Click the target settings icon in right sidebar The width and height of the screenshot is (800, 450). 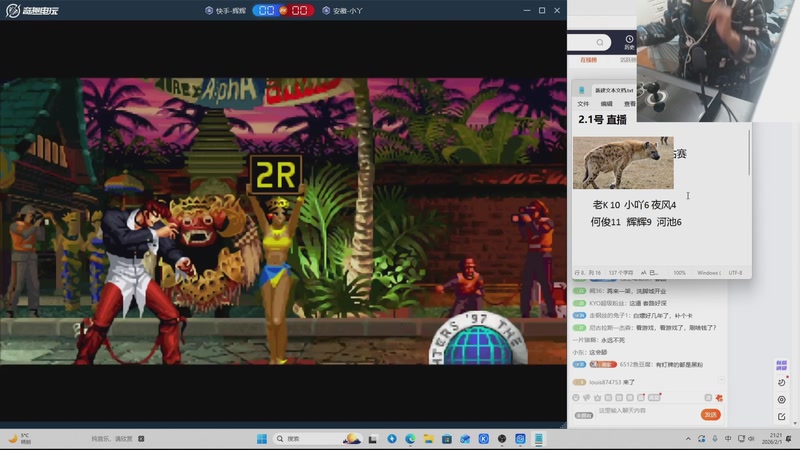(x=781, y=399)
